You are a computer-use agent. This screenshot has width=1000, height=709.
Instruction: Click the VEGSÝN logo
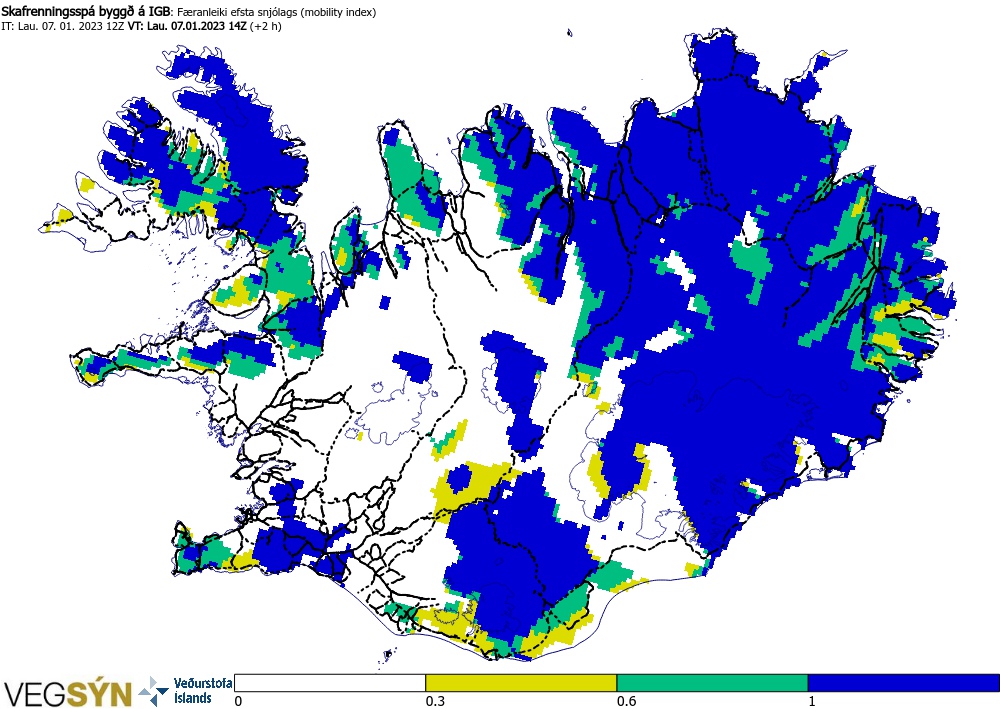[x=67, y=694]
